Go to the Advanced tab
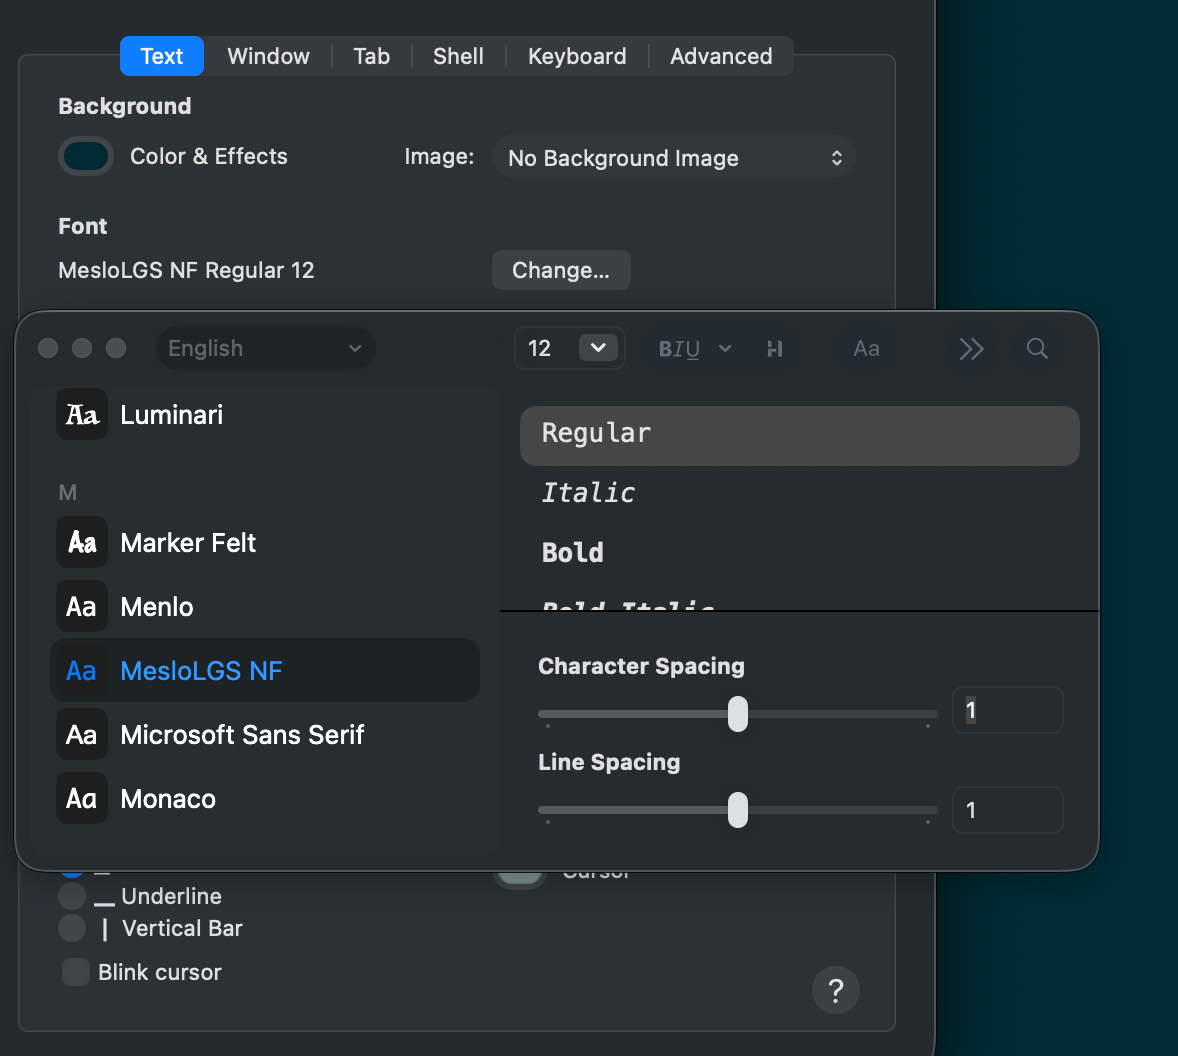Viewport: 1178px width, 1056px height. (721, 56)
